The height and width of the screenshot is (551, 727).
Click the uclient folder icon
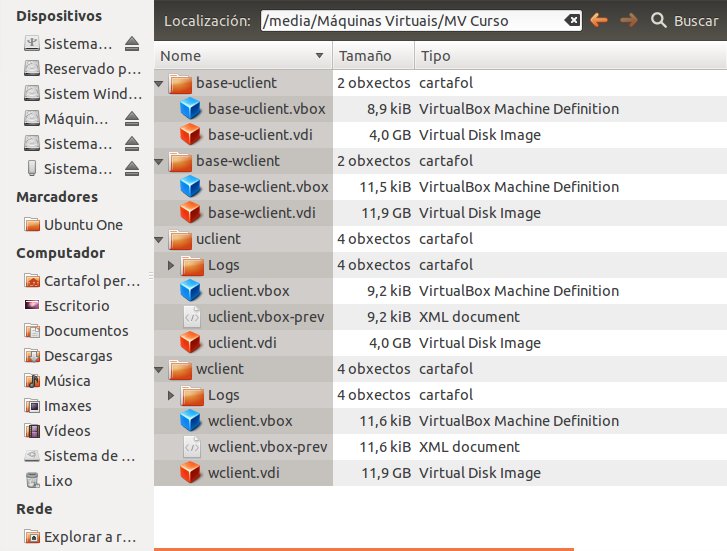point(180,239)
